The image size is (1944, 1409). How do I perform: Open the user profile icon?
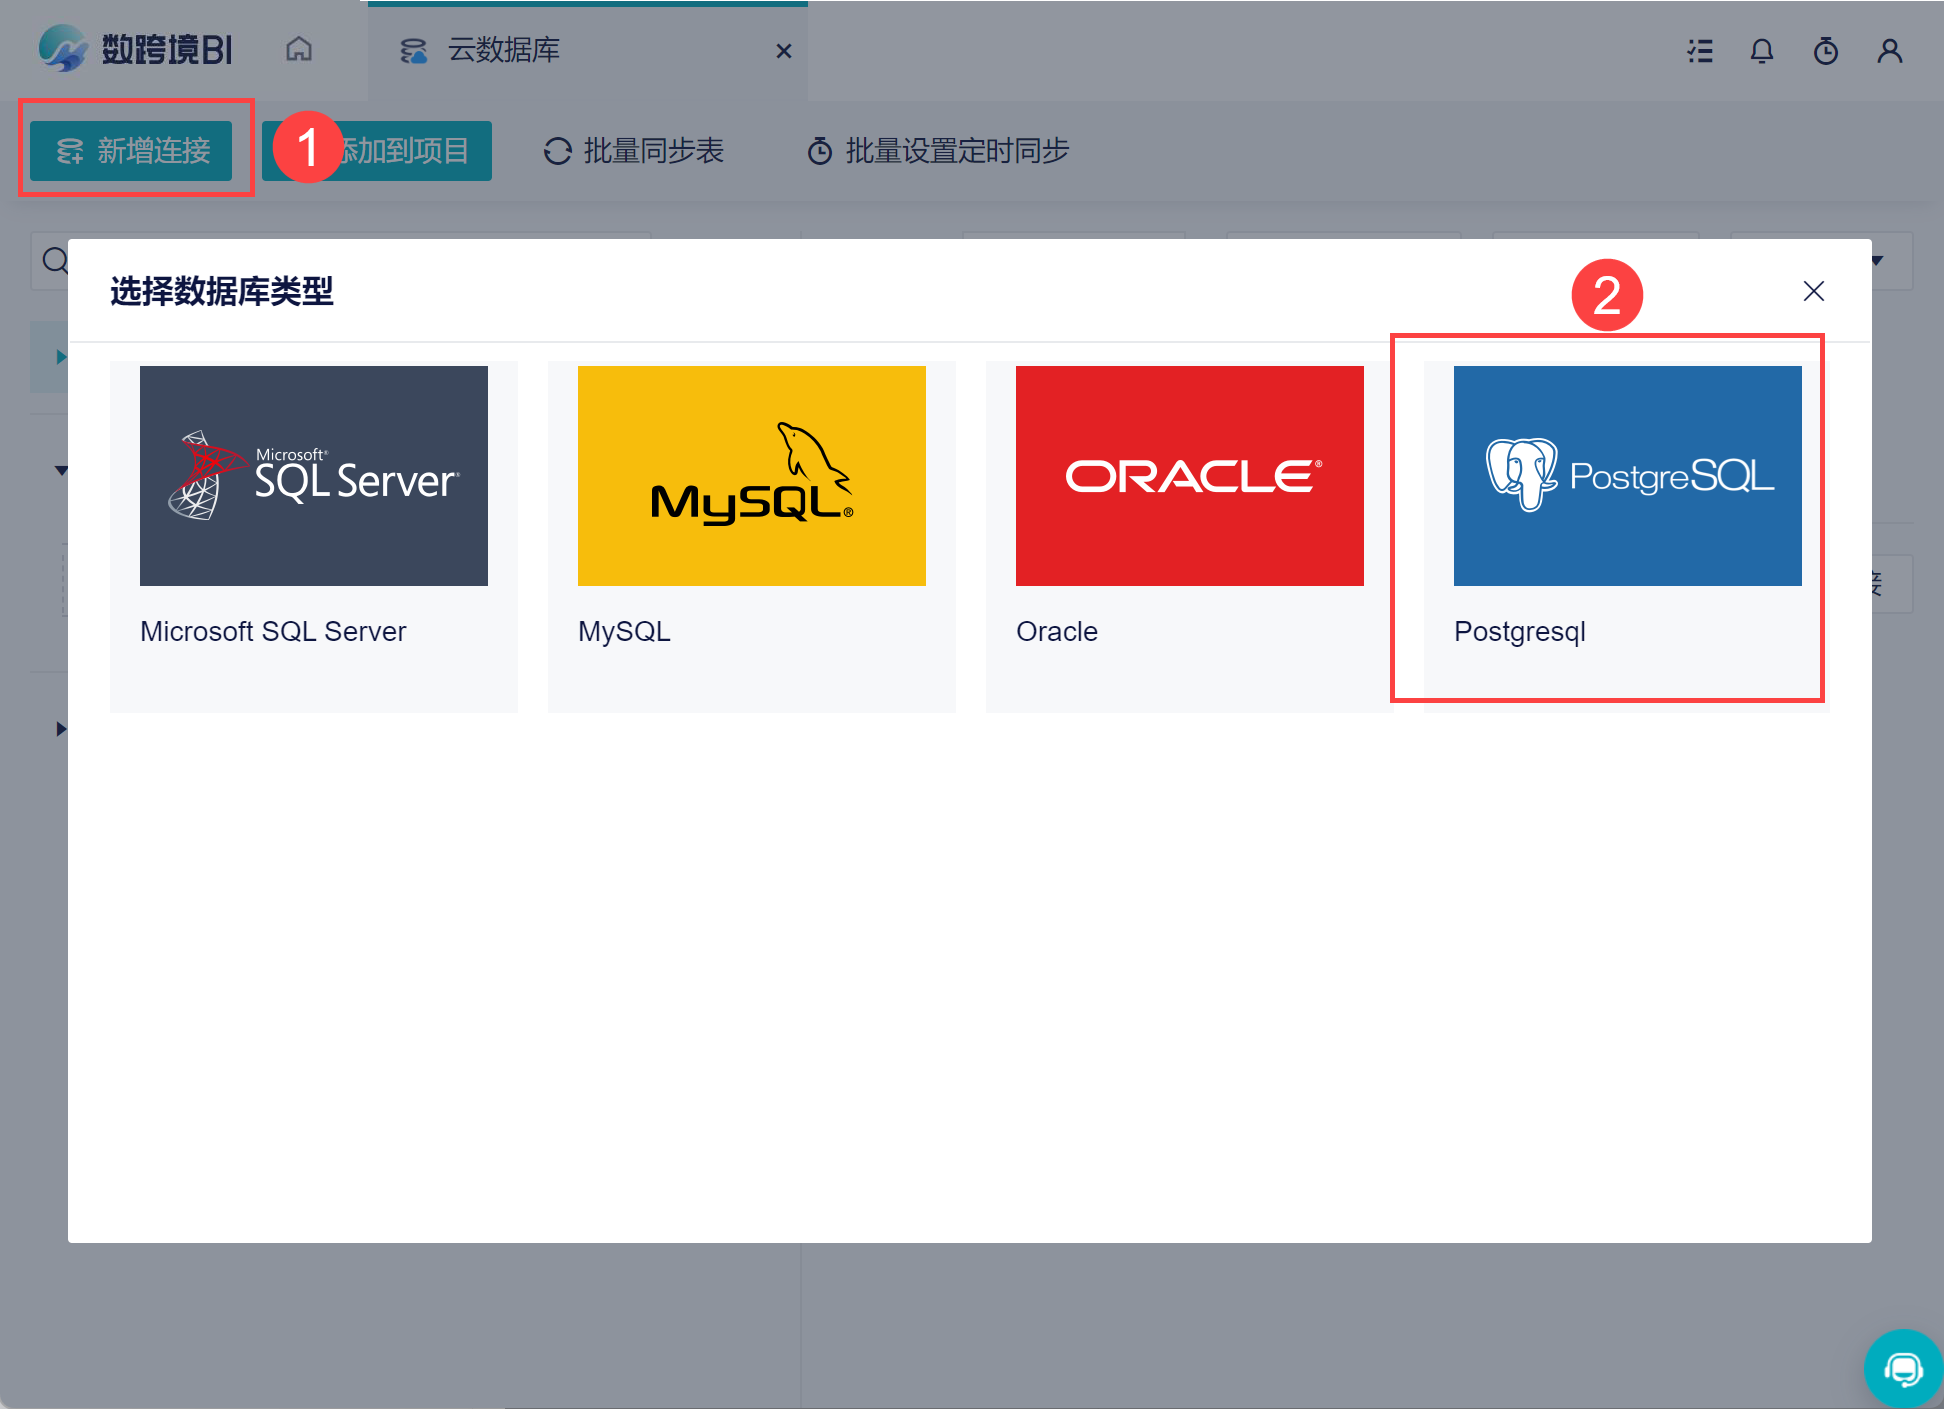[1889, 51]
